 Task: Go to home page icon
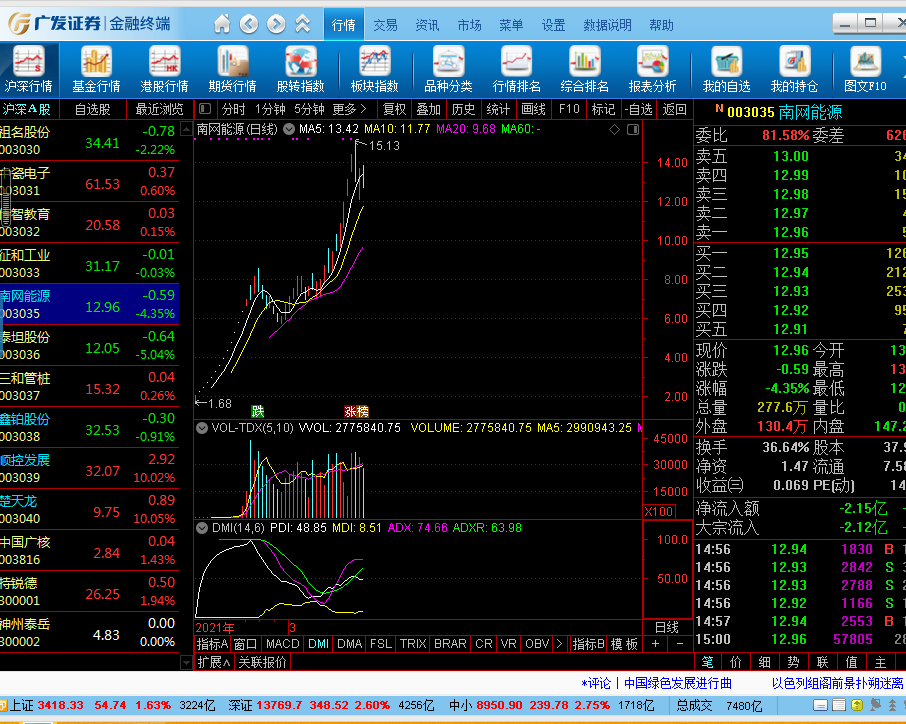(x=222, y=24)
